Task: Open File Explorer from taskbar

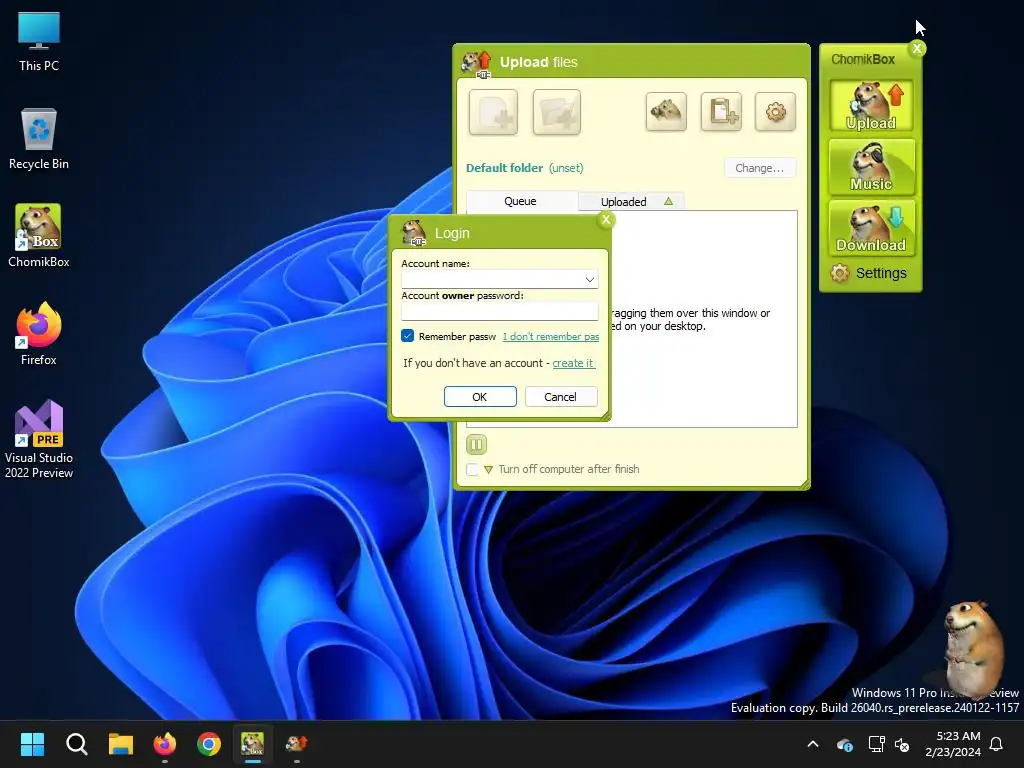Action: click(x=121, y=744)
